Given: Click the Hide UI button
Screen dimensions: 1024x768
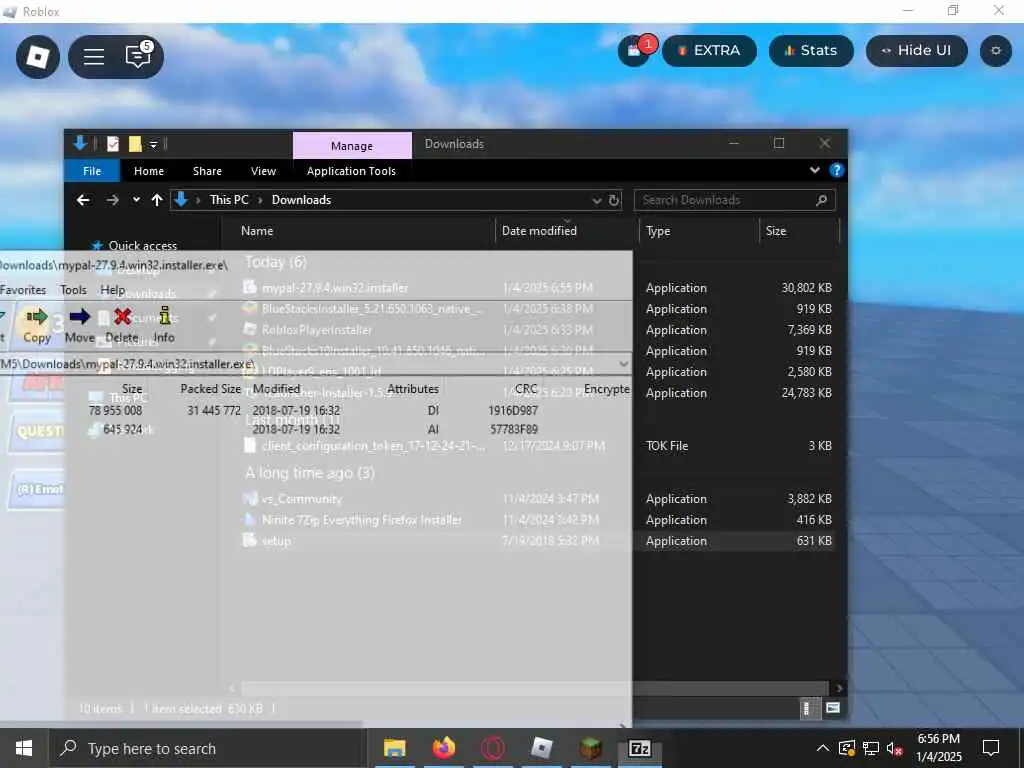Looking at the screenshot, I should (916, 51).
